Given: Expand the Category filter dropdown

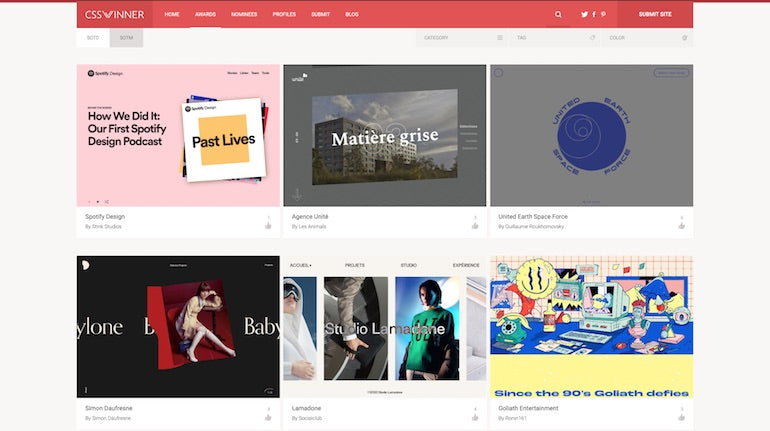Looking at the screenshot, I should click(x=461, y=38).
